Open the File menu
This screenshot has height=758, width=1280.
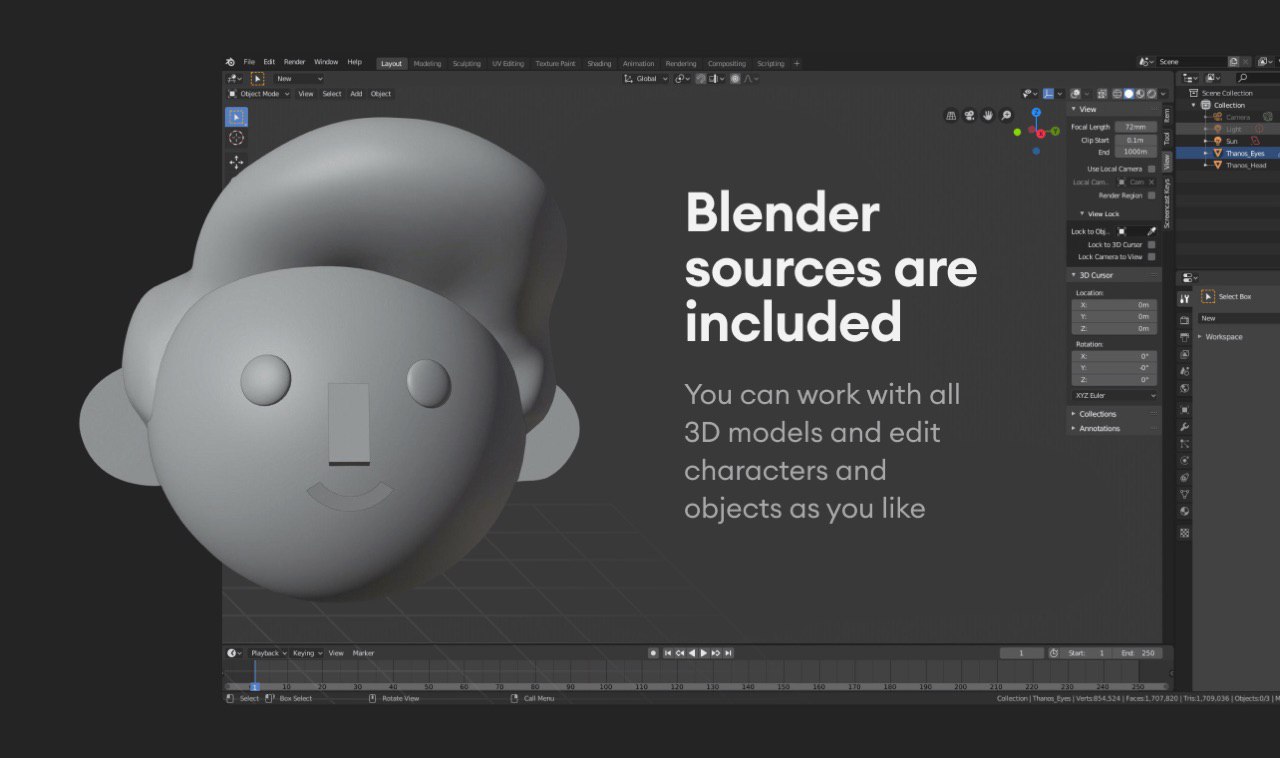click(x=249, y=62)
